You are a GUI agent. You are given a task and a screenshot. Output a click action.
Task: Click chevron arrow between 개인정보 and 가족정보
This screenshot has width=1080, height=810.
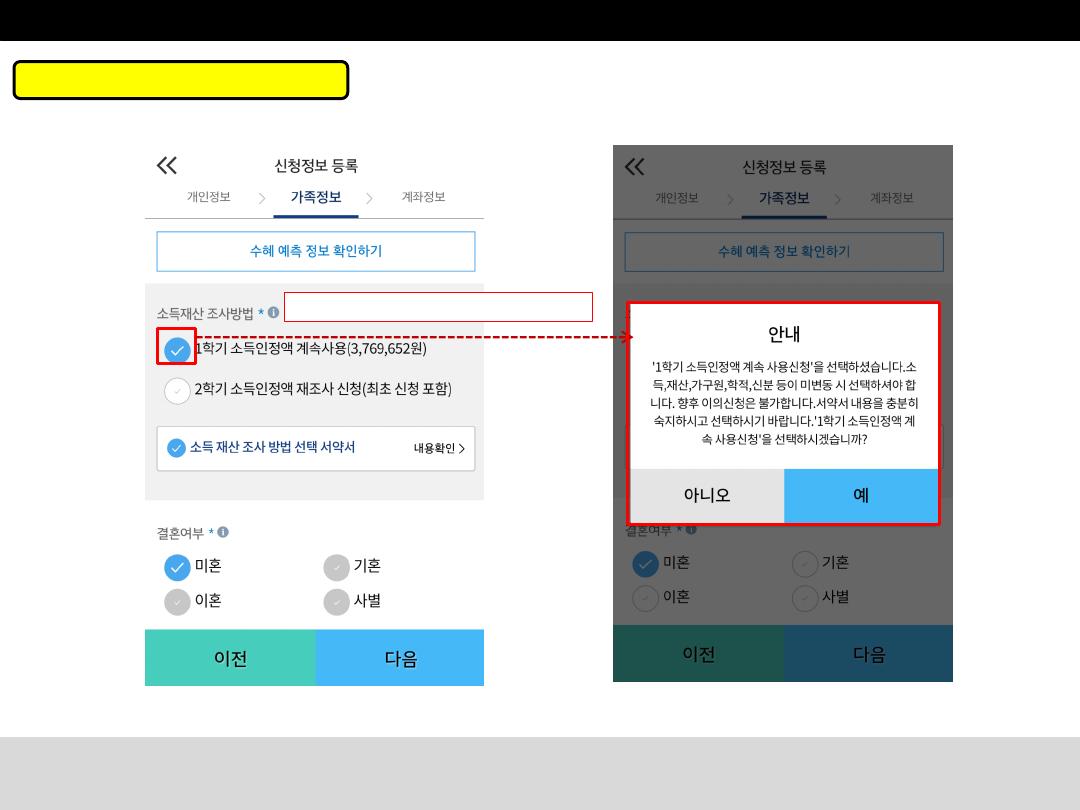pyautogui.click(x=262, y=198)
